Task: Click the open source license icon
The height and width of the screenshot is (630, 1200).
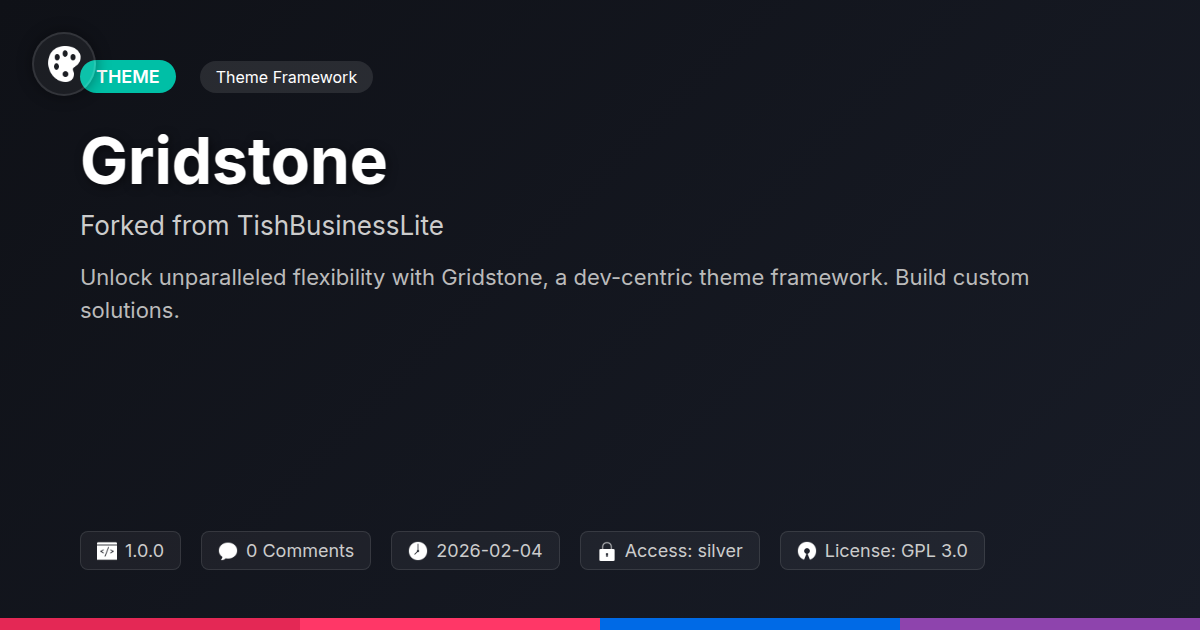Action: coord(807,551)
